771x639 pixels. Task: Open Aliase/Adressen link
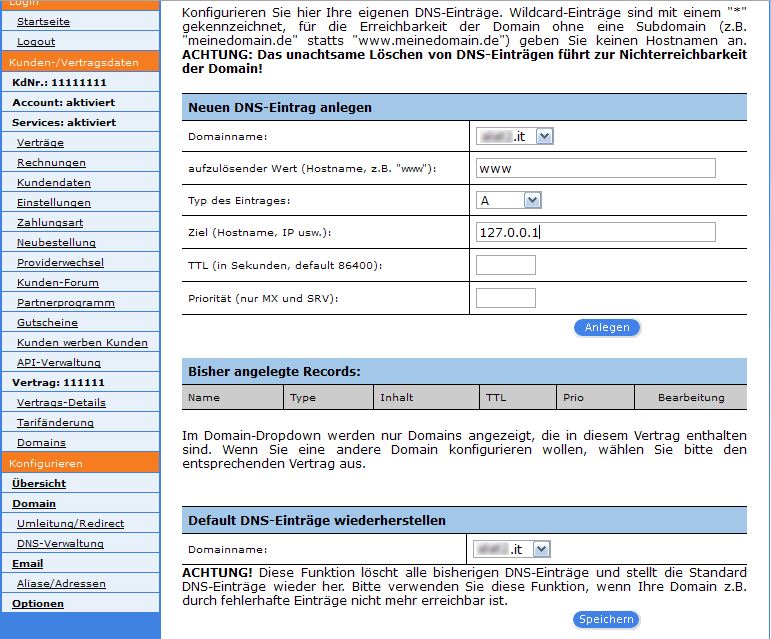coord(61,584)
